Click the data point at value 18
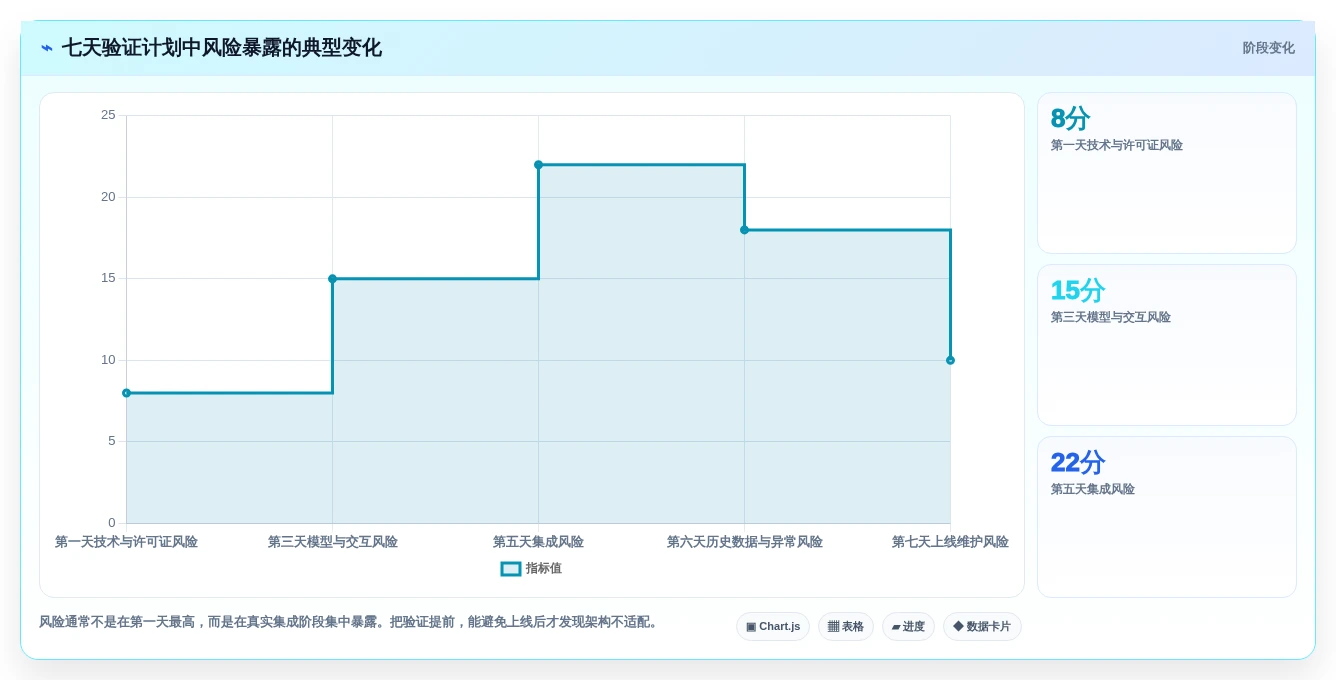This screenshot has height=680, width=1336. coord(745,230)
